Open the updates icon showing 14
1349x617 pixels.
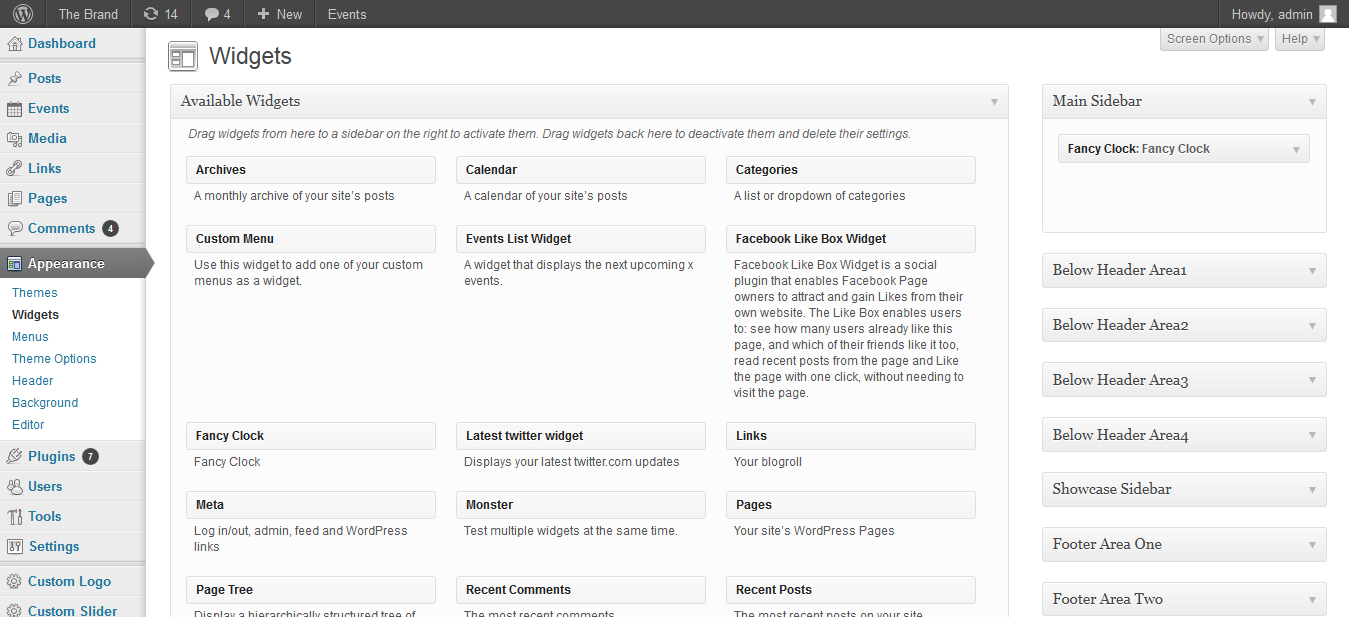150,14
